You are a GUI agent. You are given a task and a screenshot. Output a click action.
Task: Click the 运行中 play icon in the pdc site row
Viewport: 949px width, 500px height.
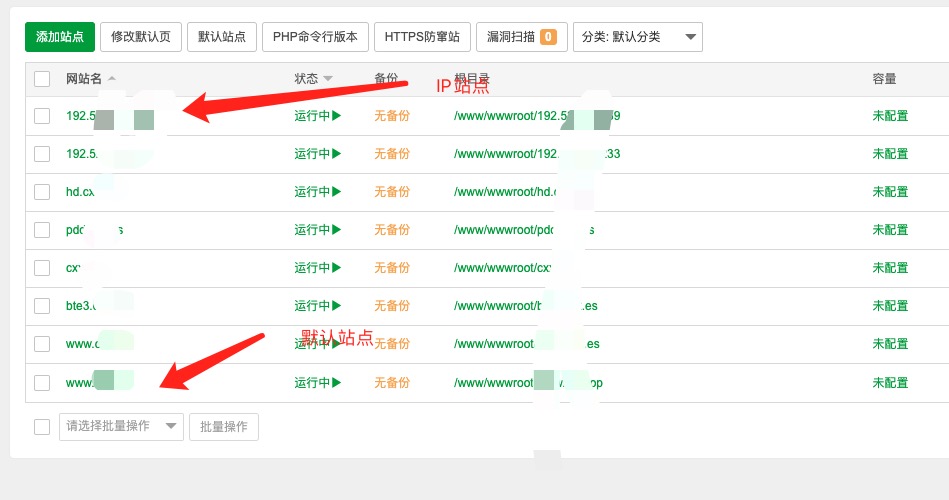click(337, 230)
